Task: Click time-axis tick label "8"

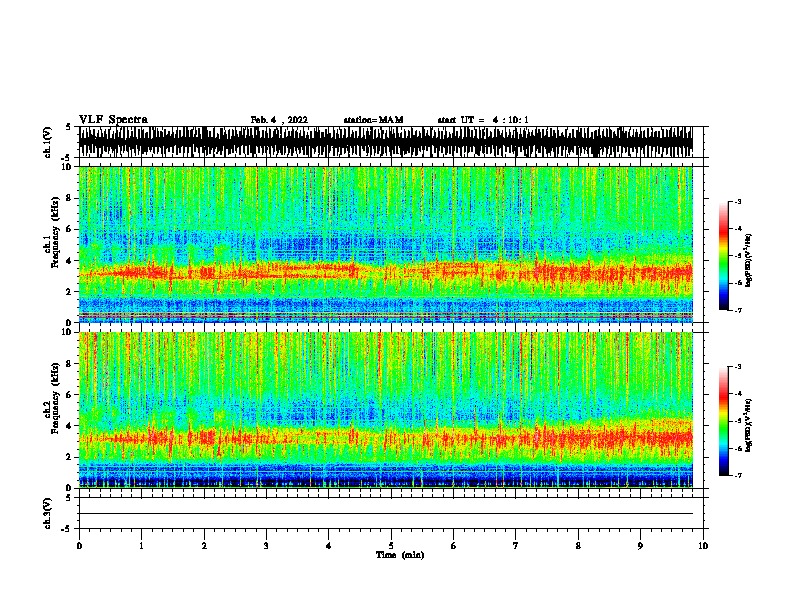Action: click(x=578, y=546)
